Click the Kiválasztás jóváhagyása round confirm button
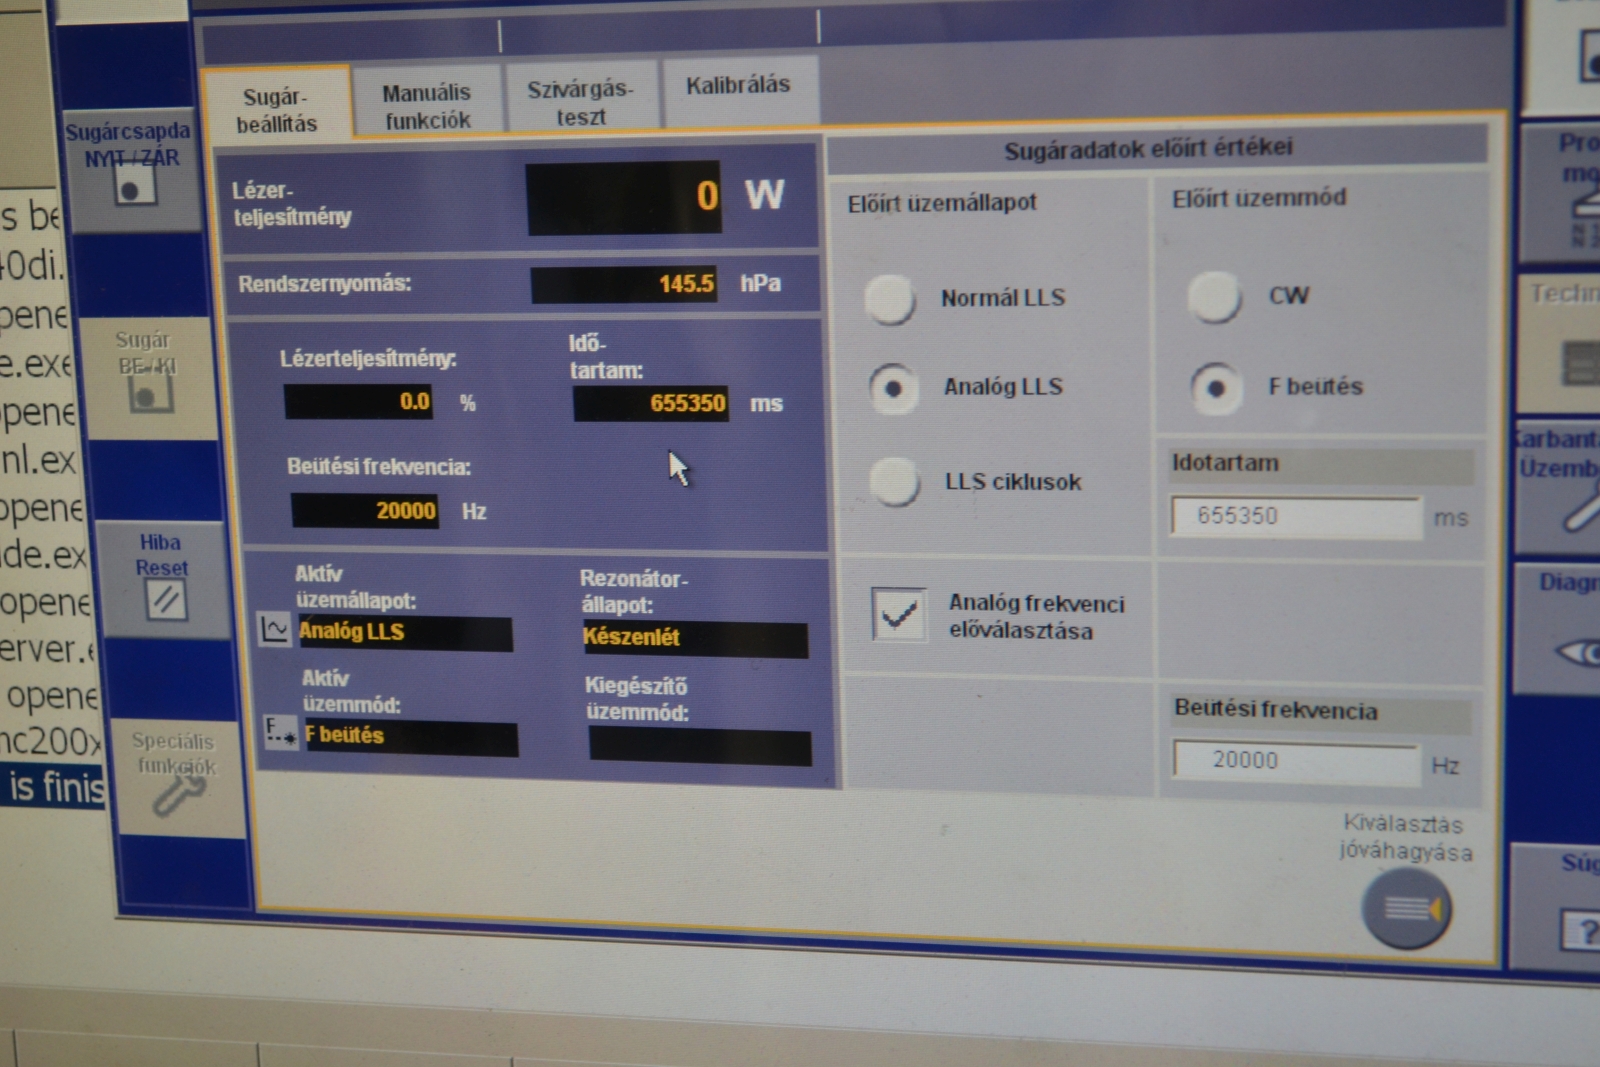The image size is (1600, 1067). pos(1406,908)
